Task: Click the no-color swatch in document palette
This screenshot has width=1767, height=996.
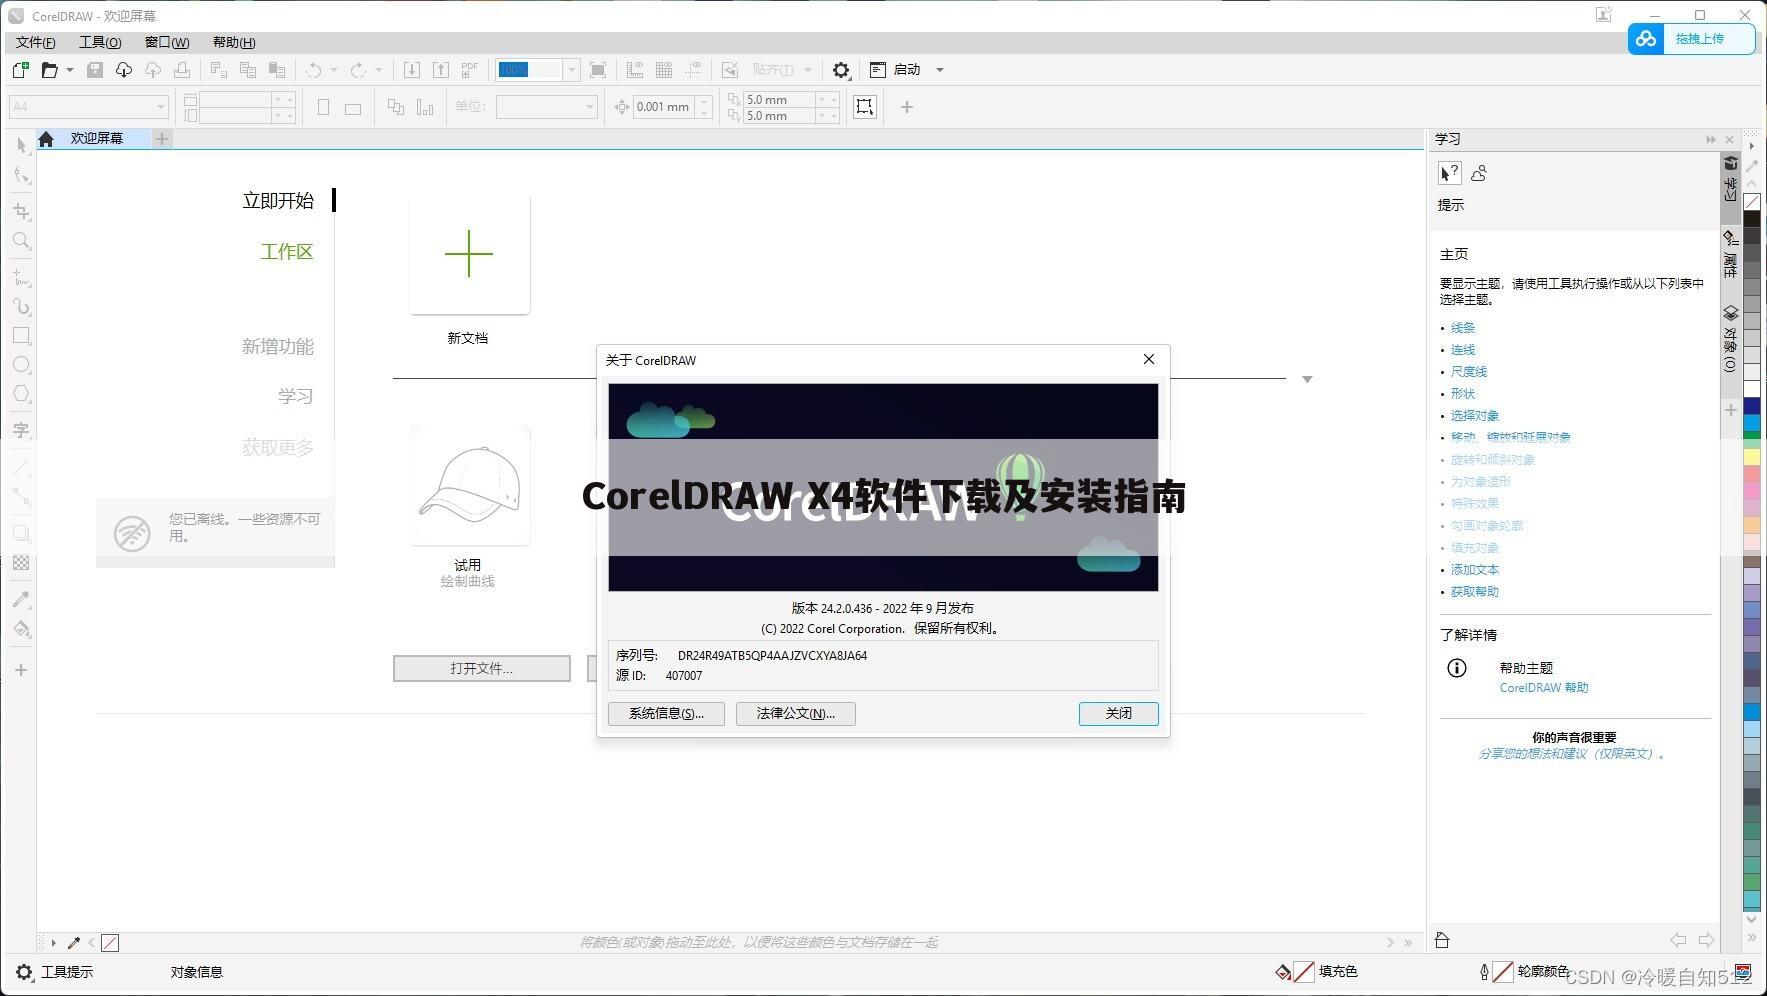Action: [110, 943]
